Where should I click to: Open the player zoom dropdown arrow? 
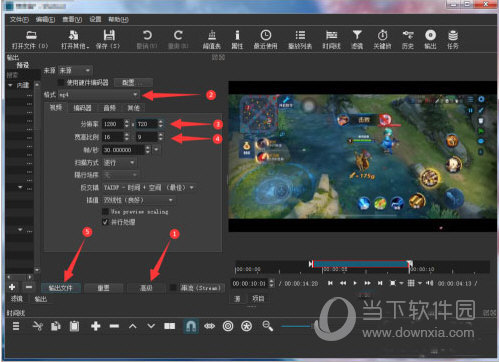[401, 283]
